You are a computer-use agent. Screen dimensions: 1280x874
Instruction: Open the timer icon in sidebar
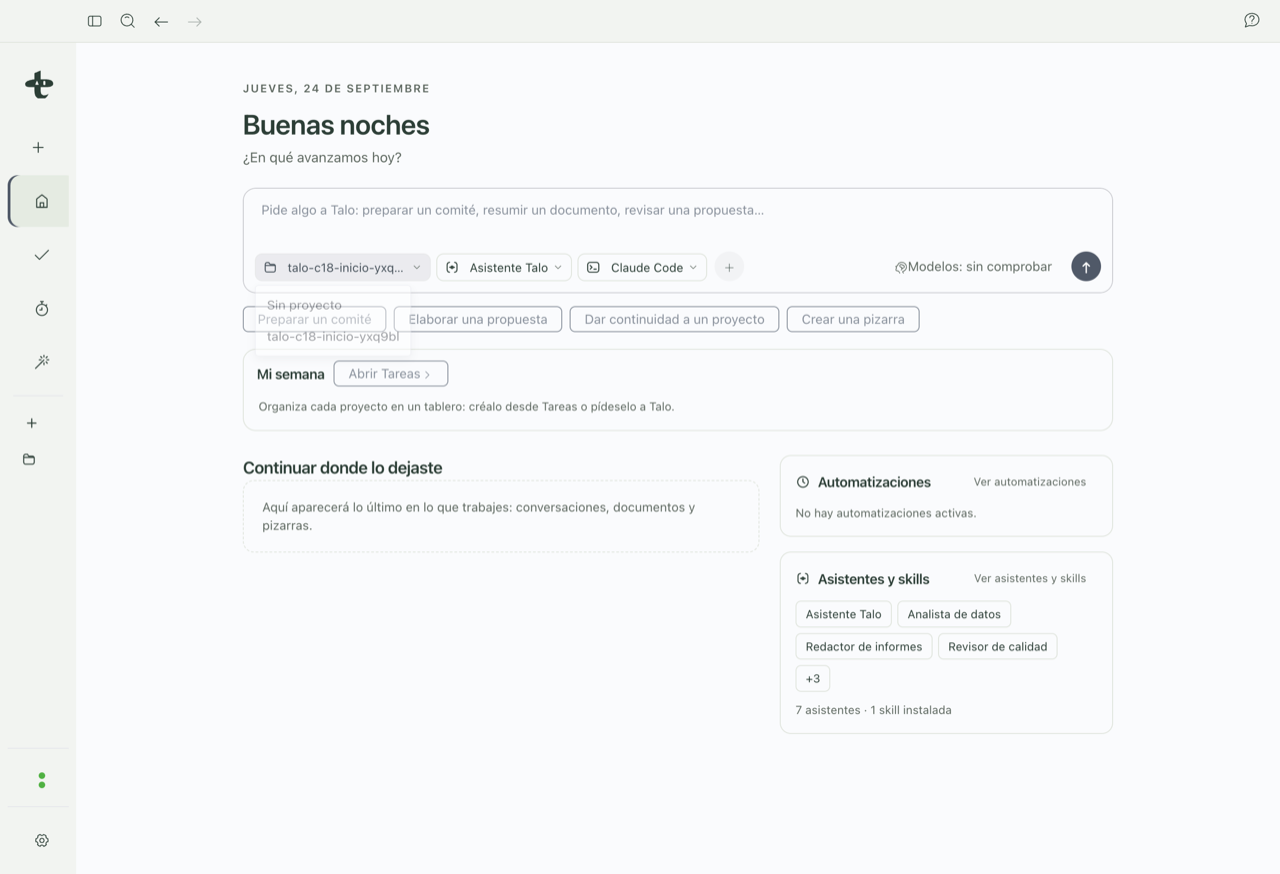point(41,309)
